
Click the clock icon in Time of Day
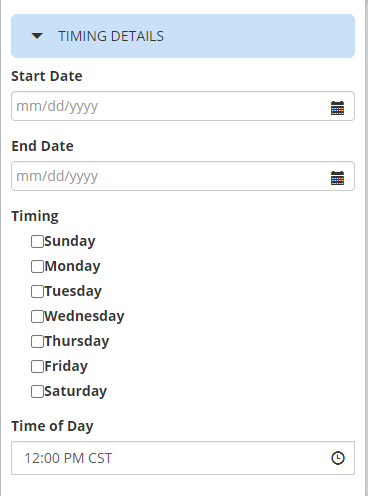coord(338,458)
